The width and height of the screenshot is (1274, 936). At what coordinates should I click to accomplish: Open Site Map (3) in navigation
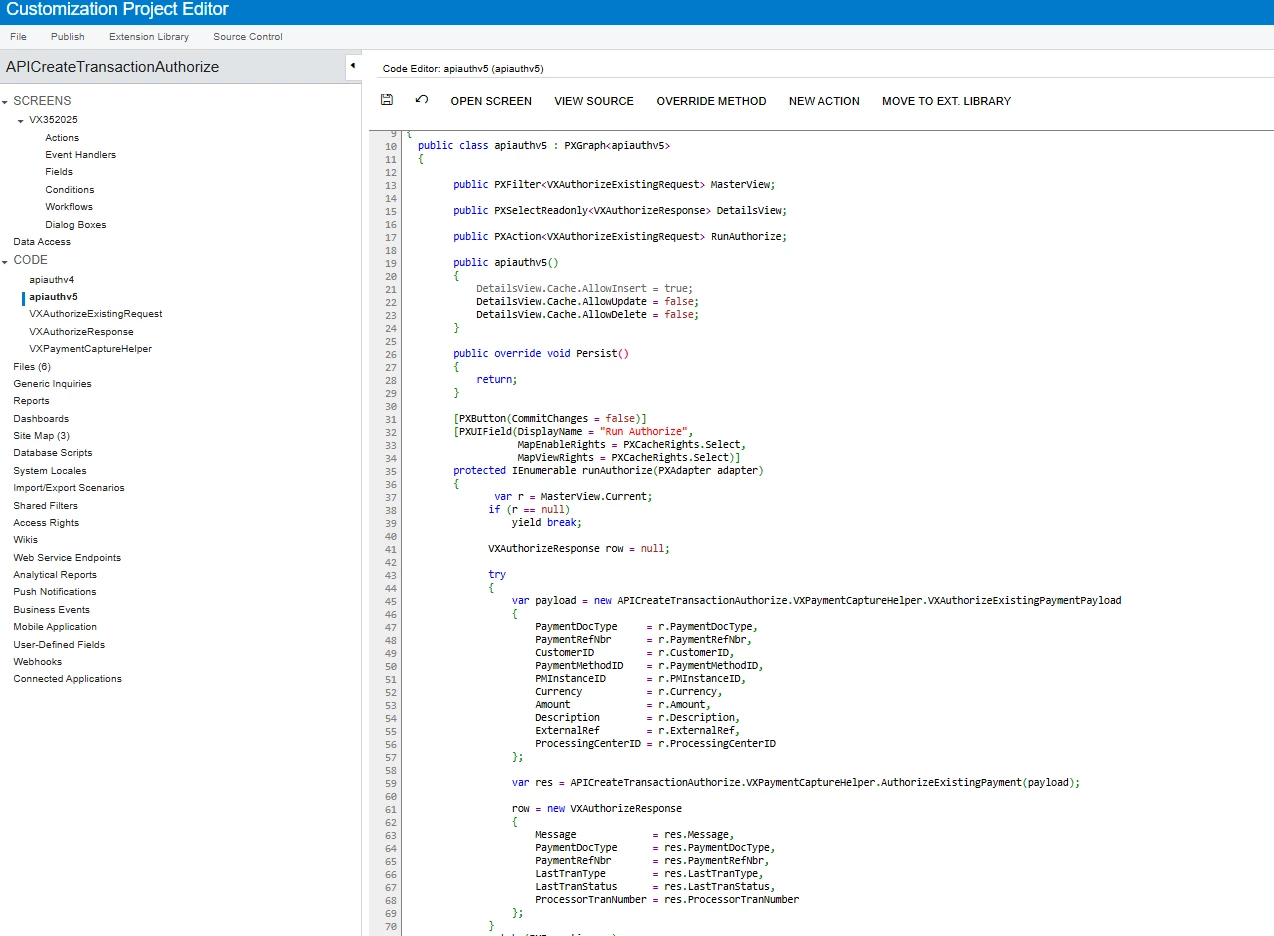(x=41, y=436)
